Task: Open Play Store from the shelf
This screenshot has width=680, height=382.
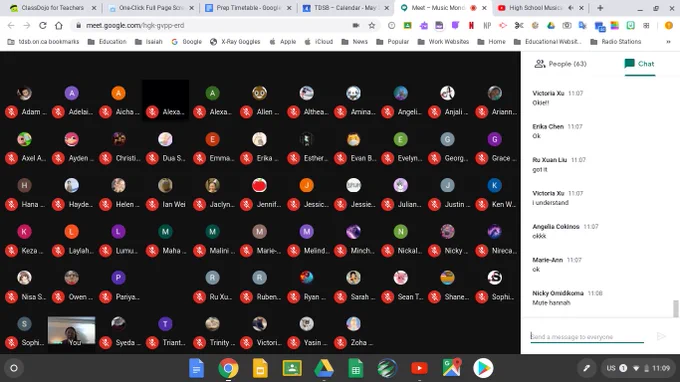Action: [483, 368]
